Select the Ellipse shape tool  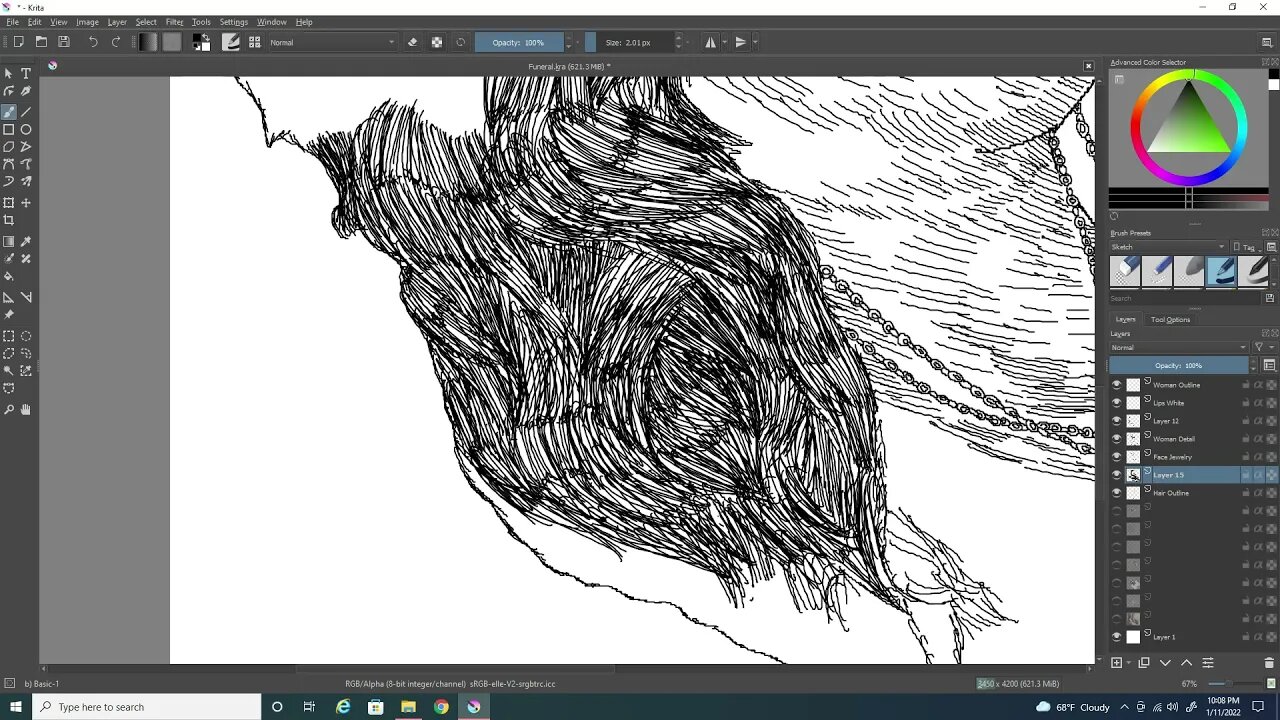click(x=26, y=129)
